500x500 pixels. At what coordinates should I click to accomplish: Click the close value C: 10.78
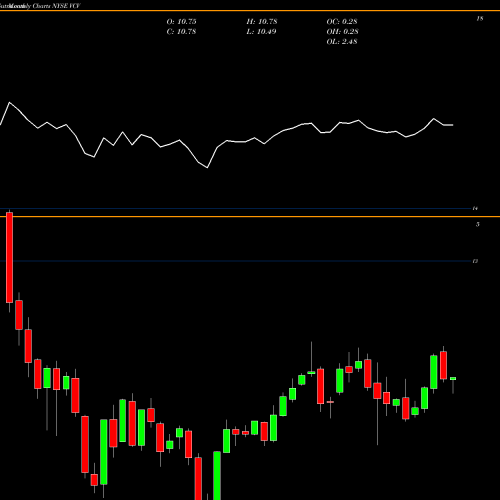[181, 32]
